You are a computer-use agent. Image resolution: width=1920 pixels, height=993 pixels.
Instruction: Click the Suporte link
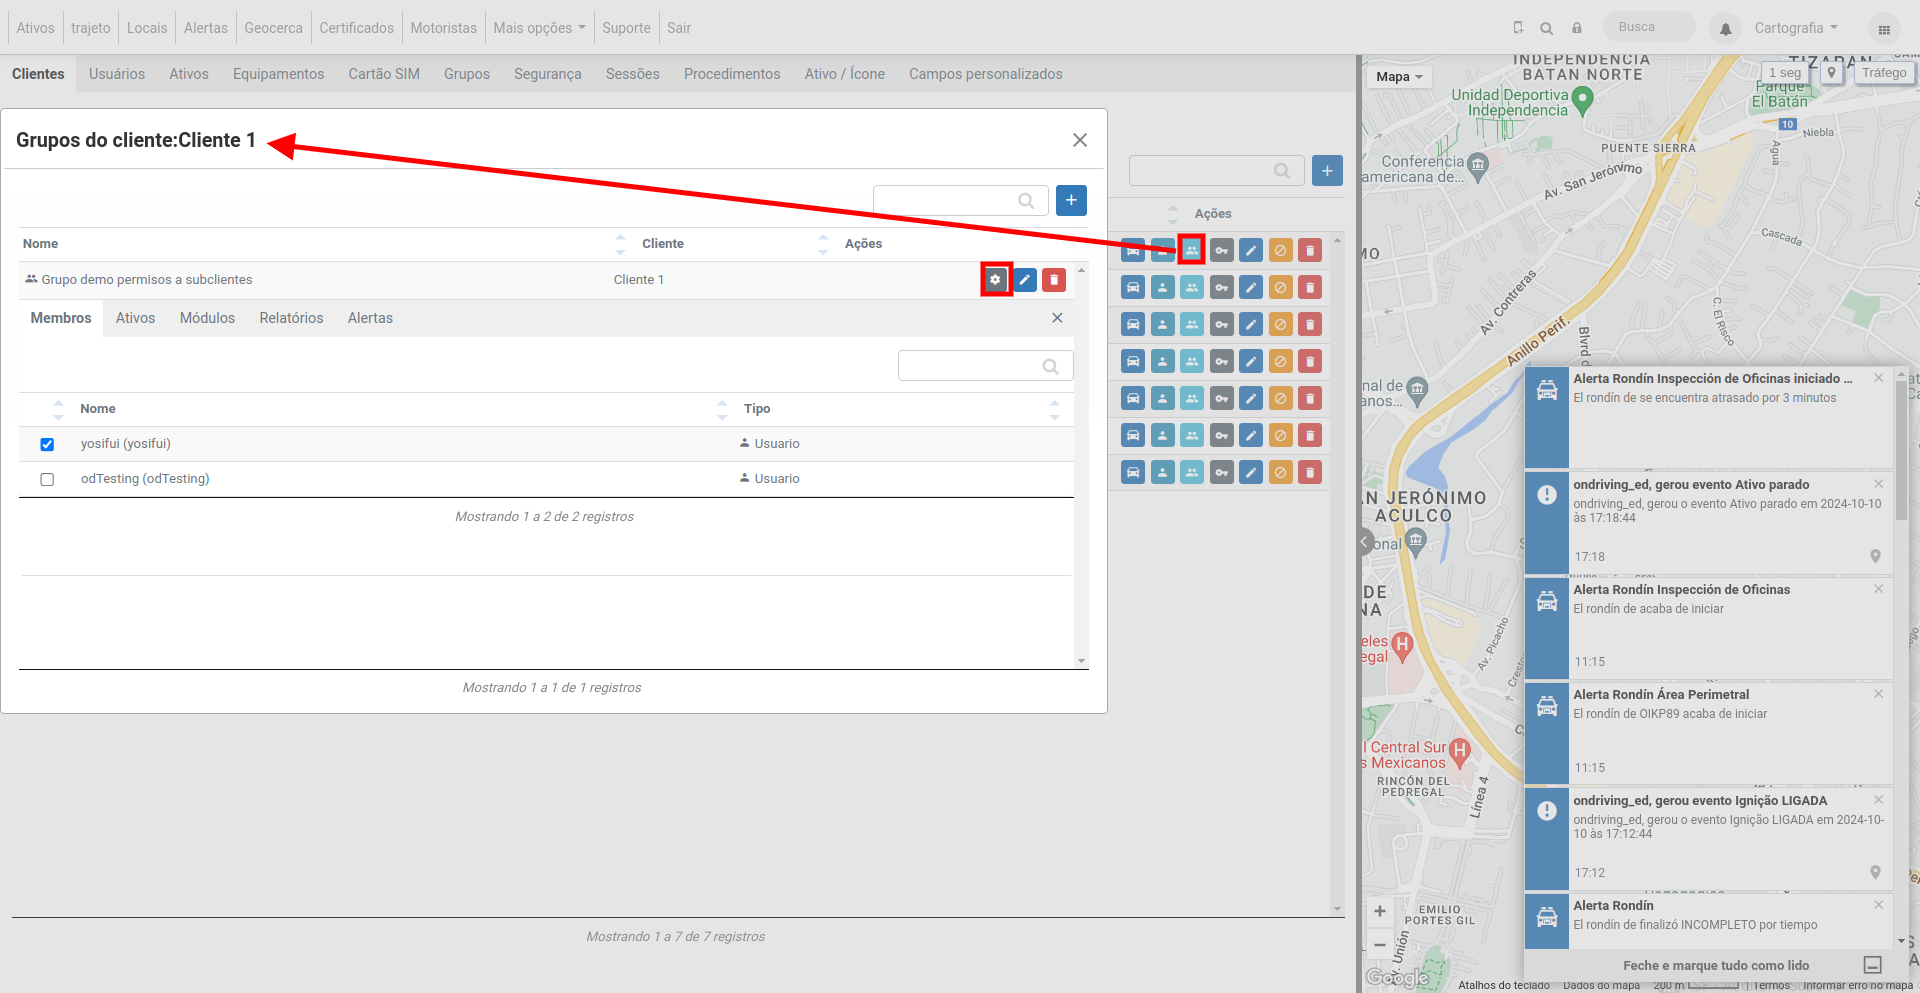626,28
